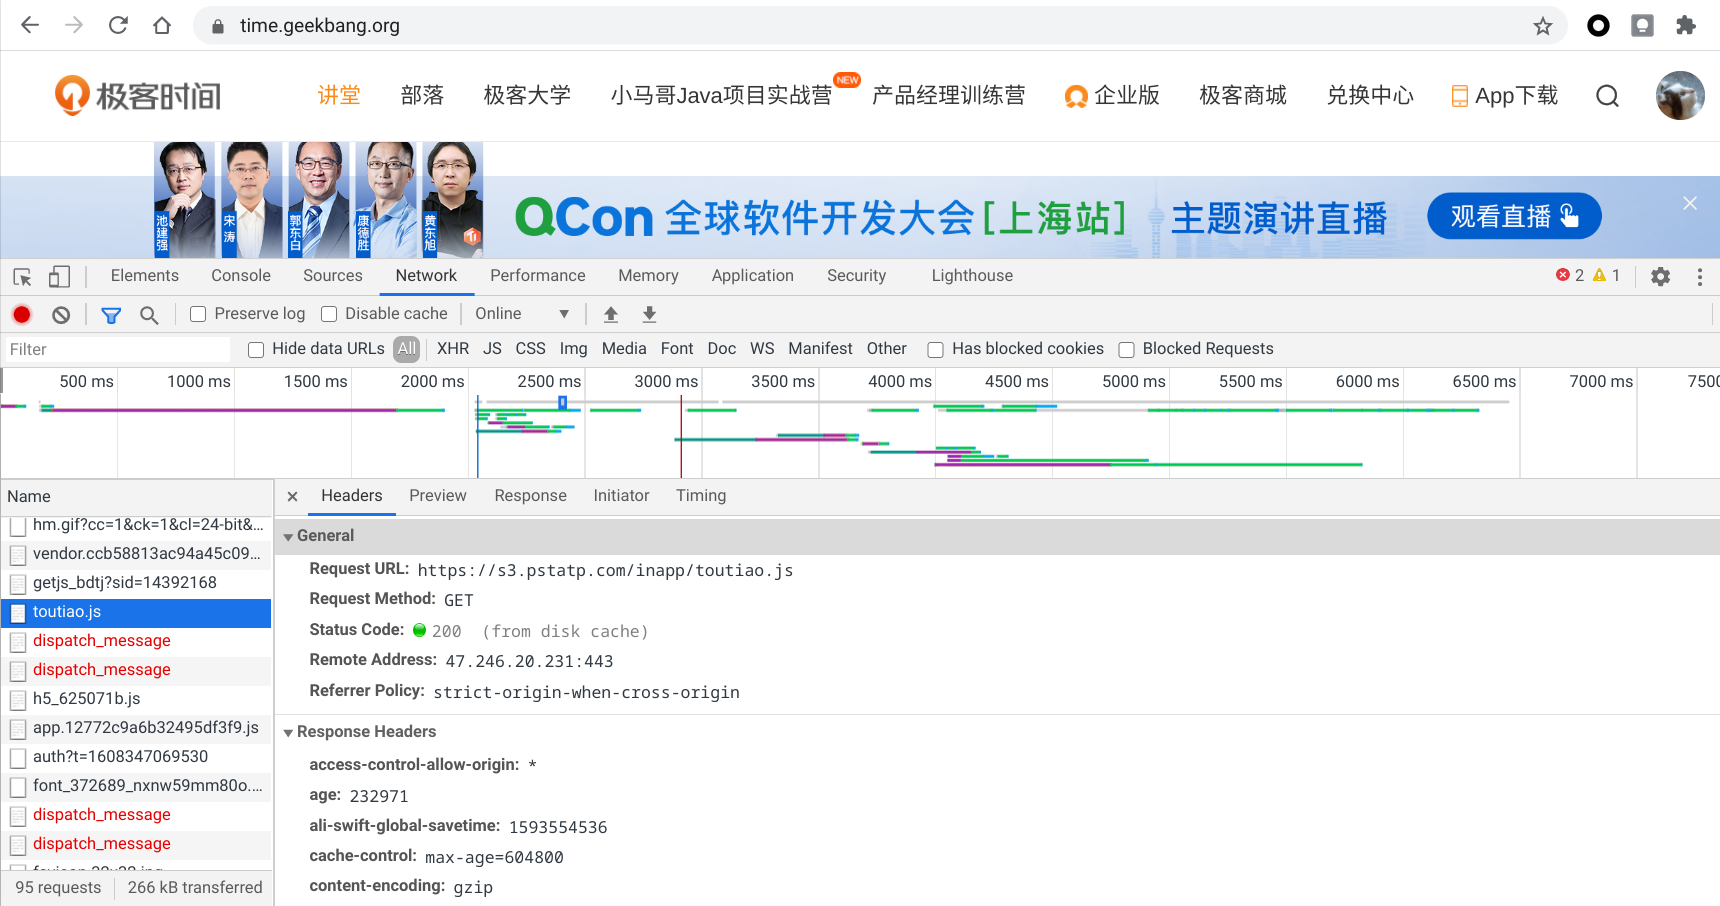Open the Performance tab
This screenshot has width=1720, height=906.
coord(538,275)
